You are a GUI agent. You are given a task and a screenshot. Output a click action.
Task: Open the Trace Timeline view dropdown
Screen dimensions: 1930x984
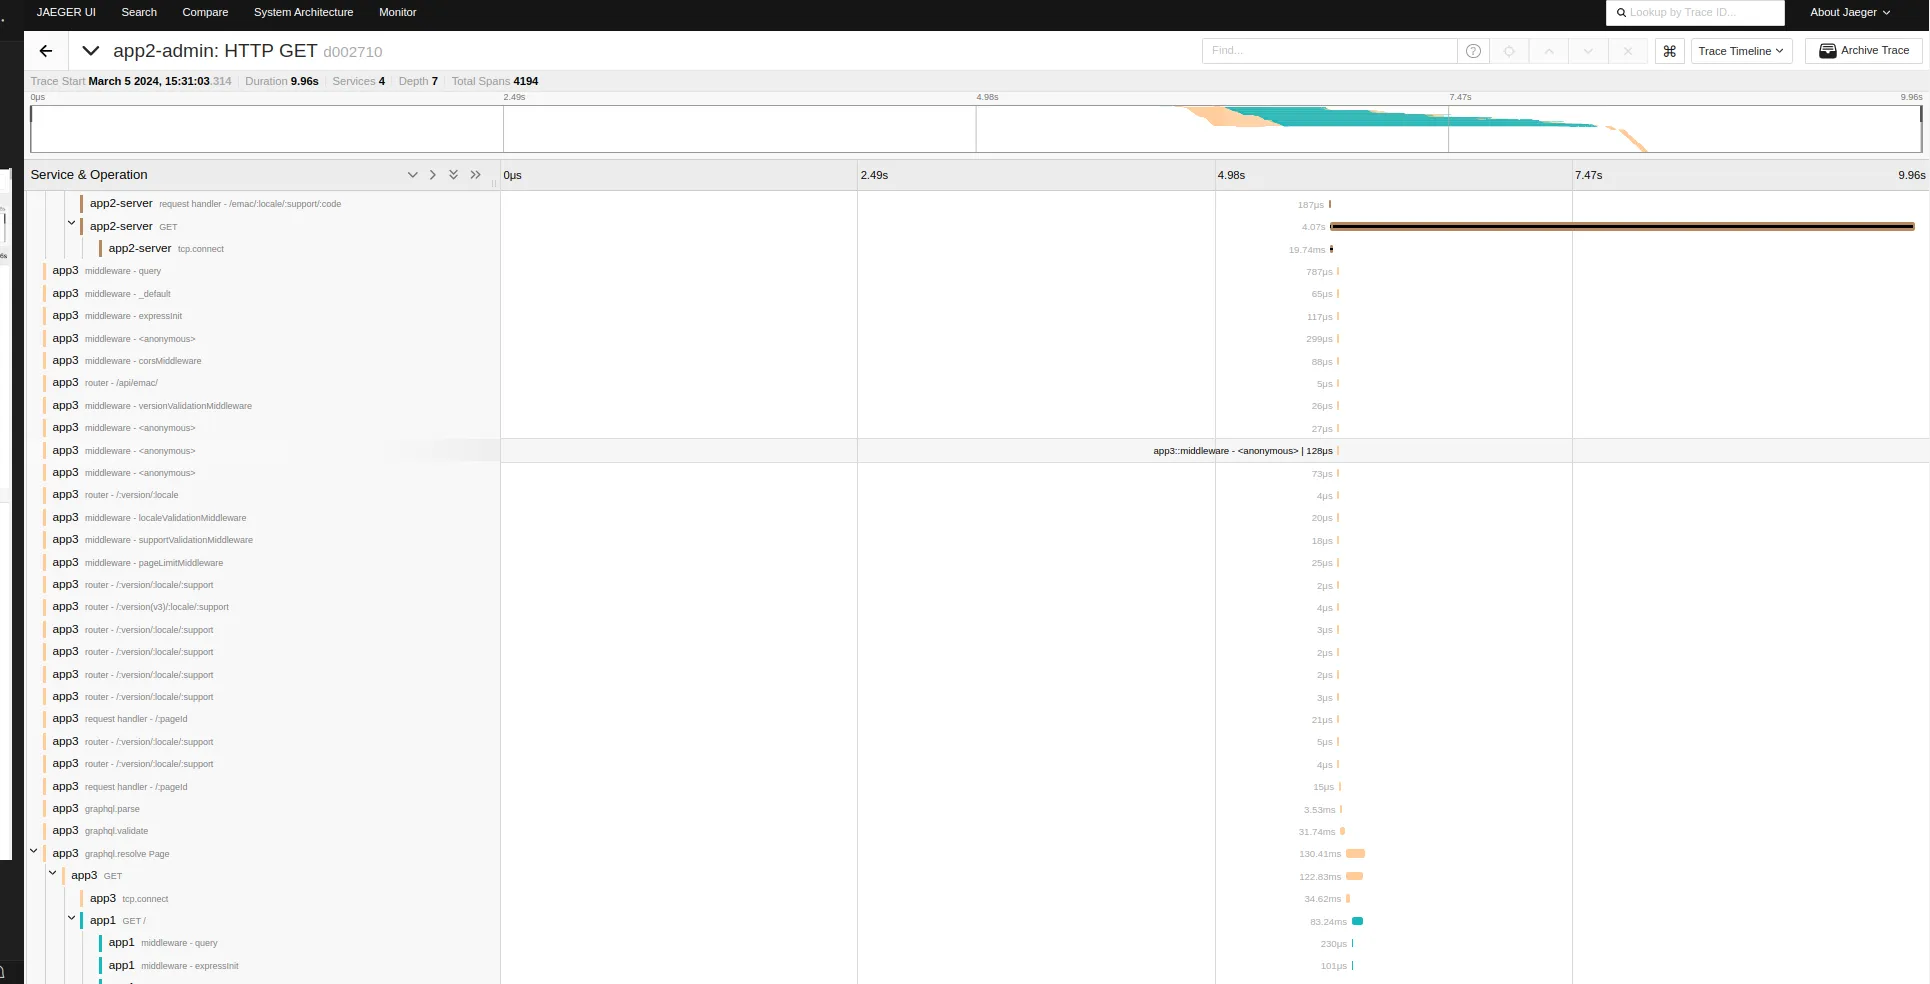[x=1740, y=51]
